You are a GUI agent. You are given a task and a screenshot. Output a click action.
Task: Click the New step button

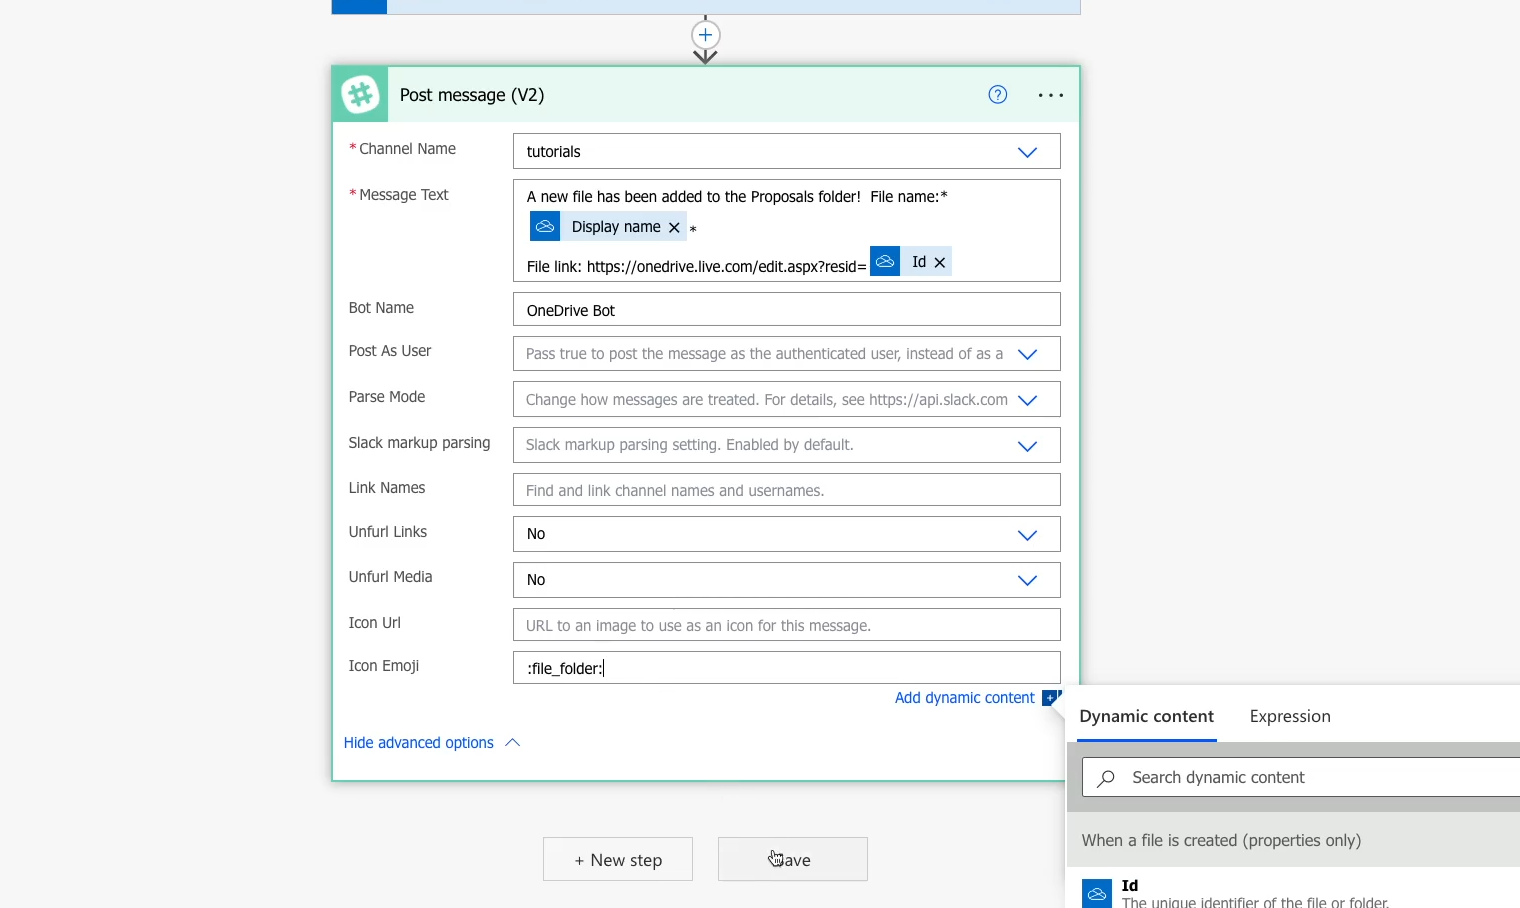618,859
